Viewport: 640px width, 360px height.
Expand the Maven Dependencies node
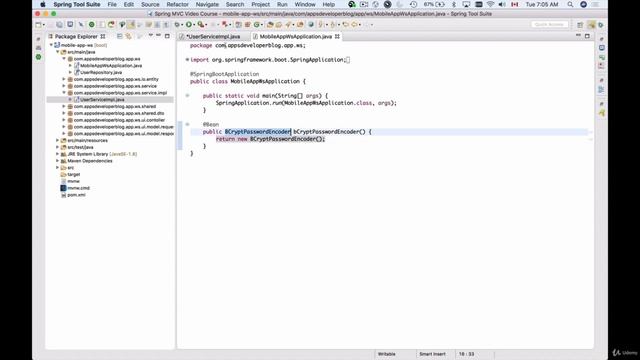[x=58, y=161]
